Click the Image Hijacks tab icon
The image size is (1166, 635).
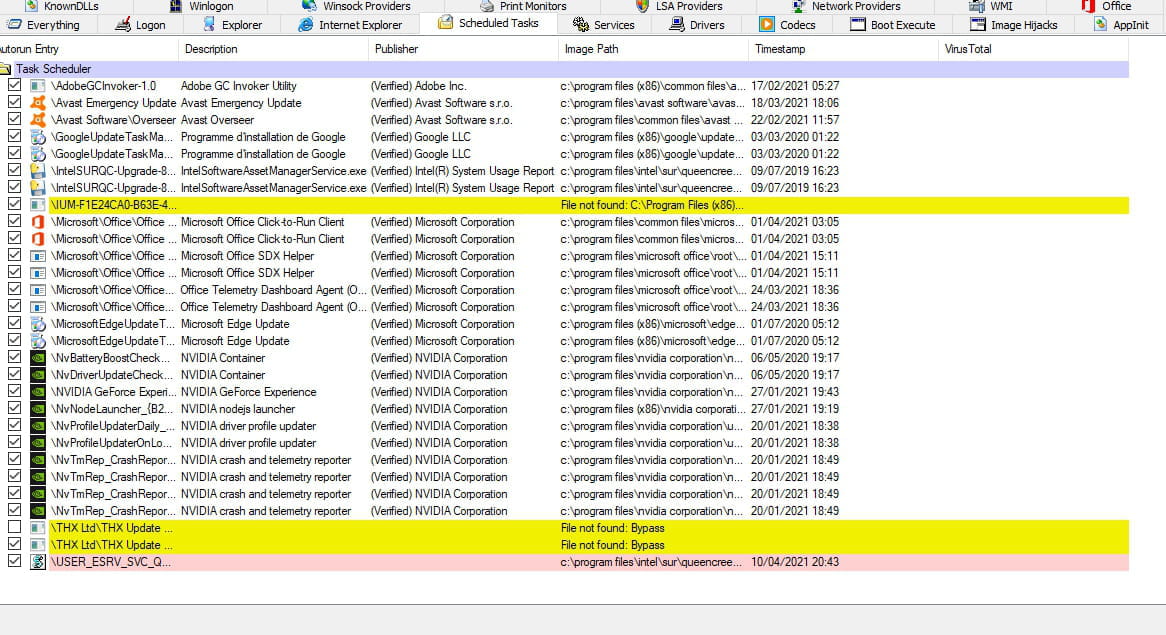pos(977,25)
